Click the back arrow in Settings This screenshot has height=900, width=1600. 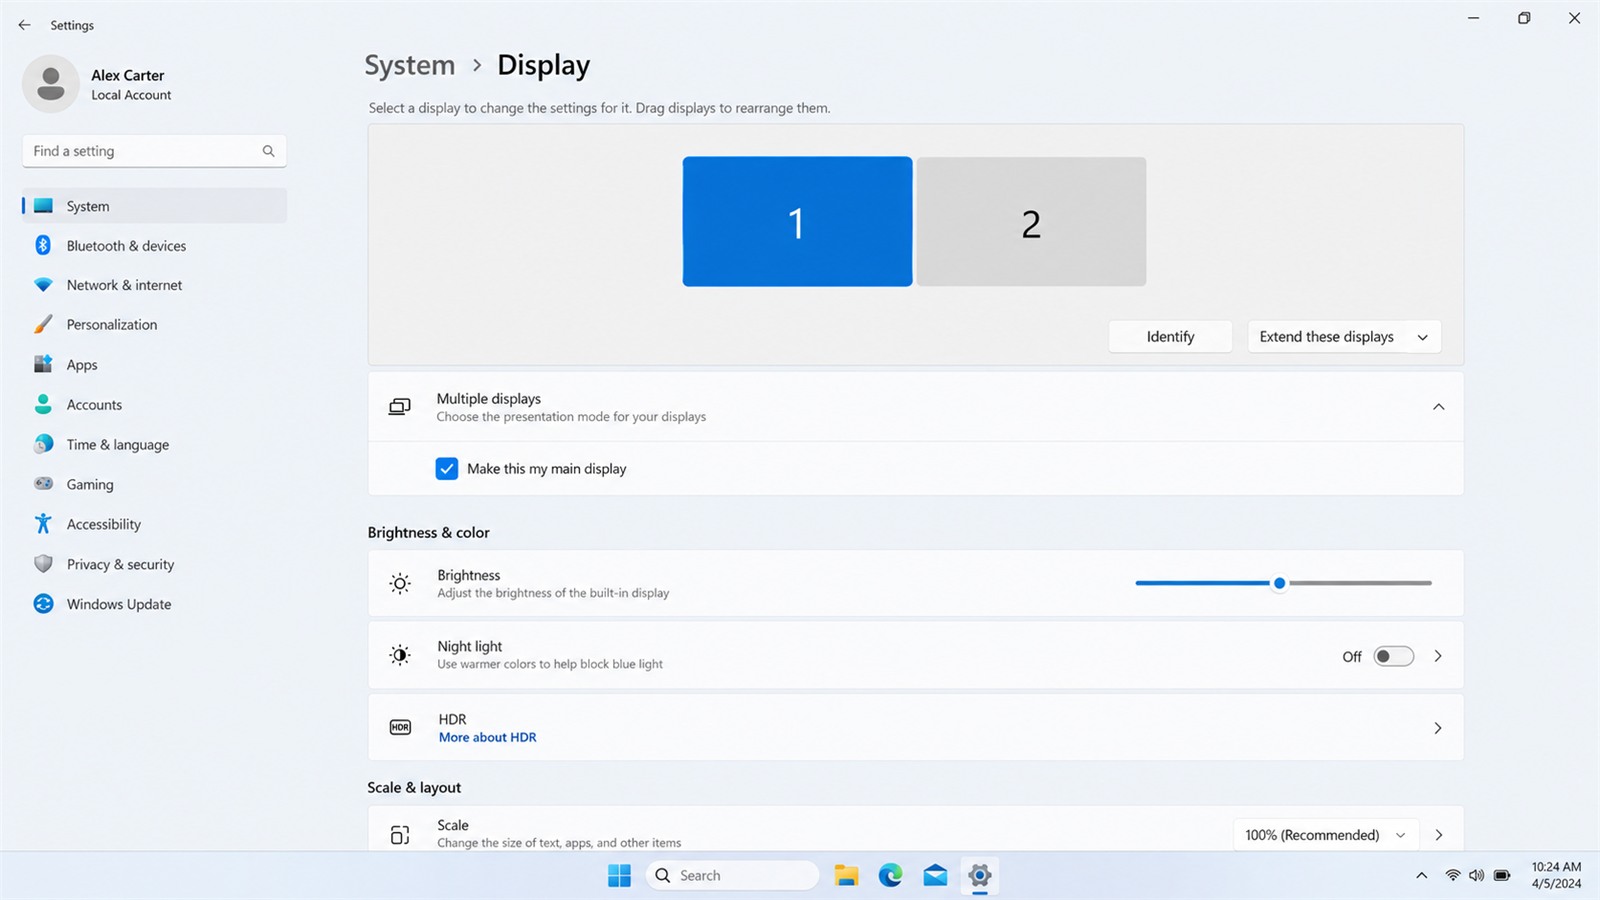pos(25,25)
